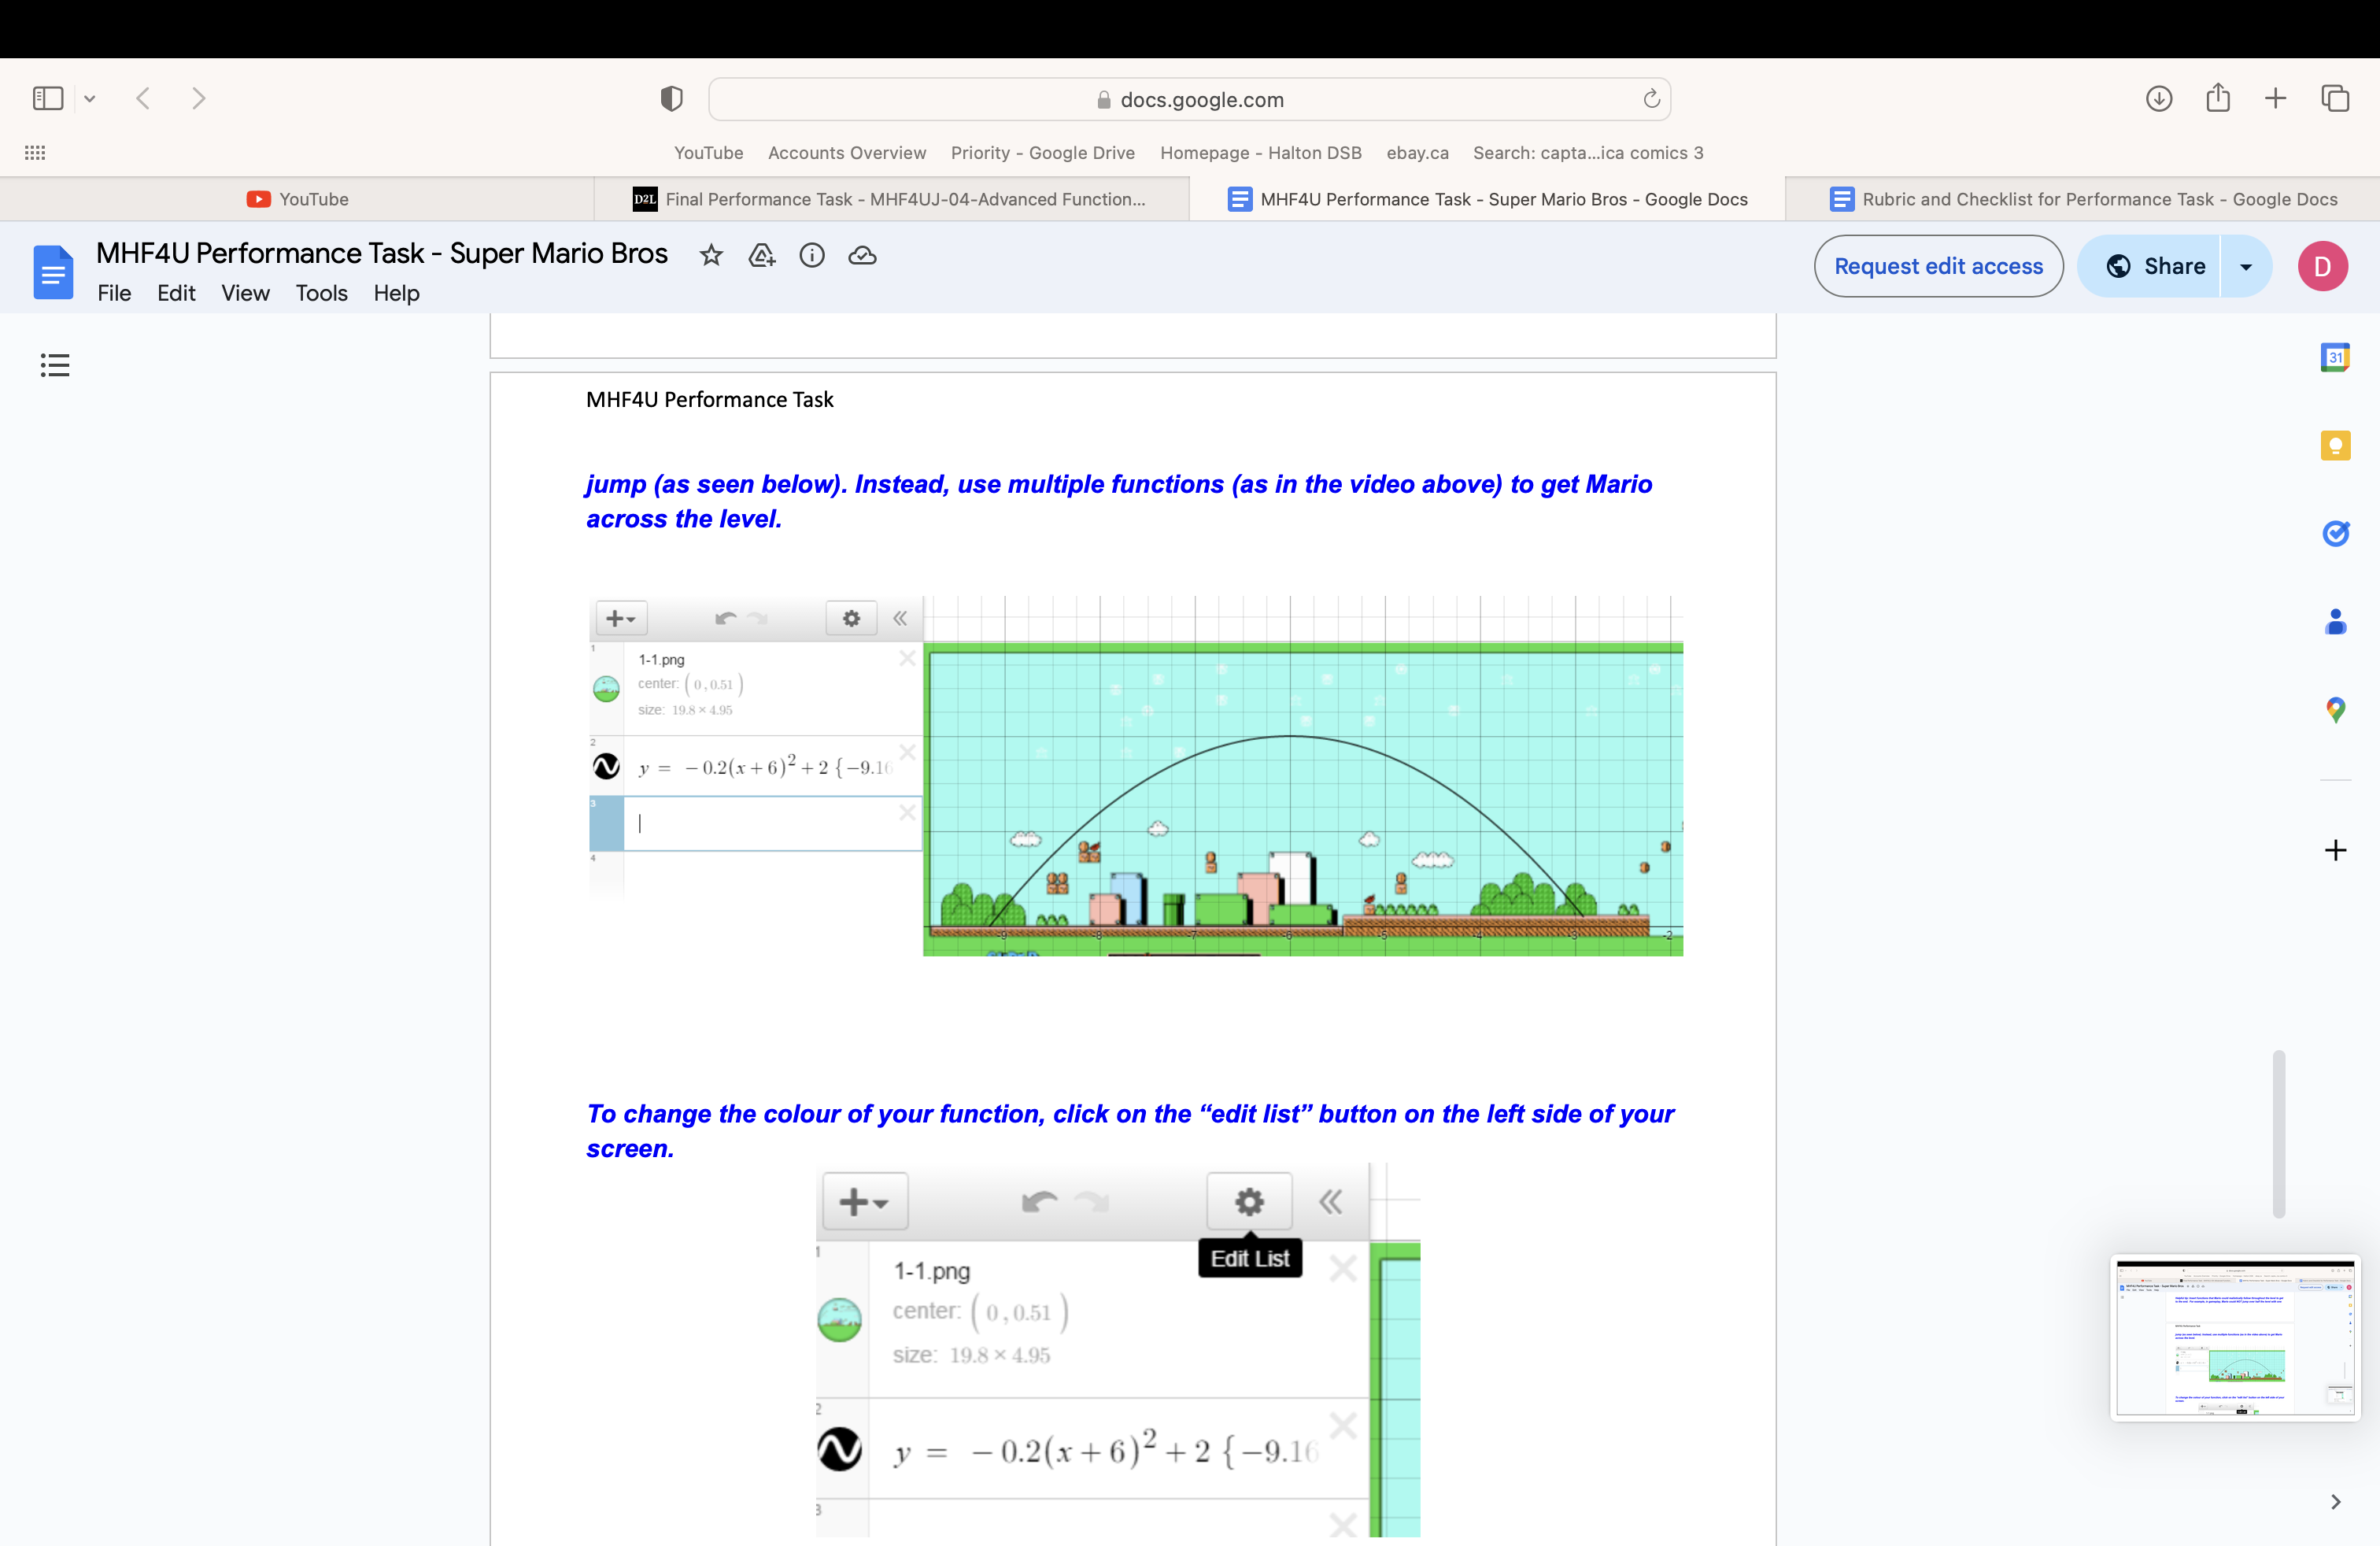Image resolution: width=2380 pixels, height=1546 pixels.
Task: Open a new browser tab
Action: point(2275,98)
